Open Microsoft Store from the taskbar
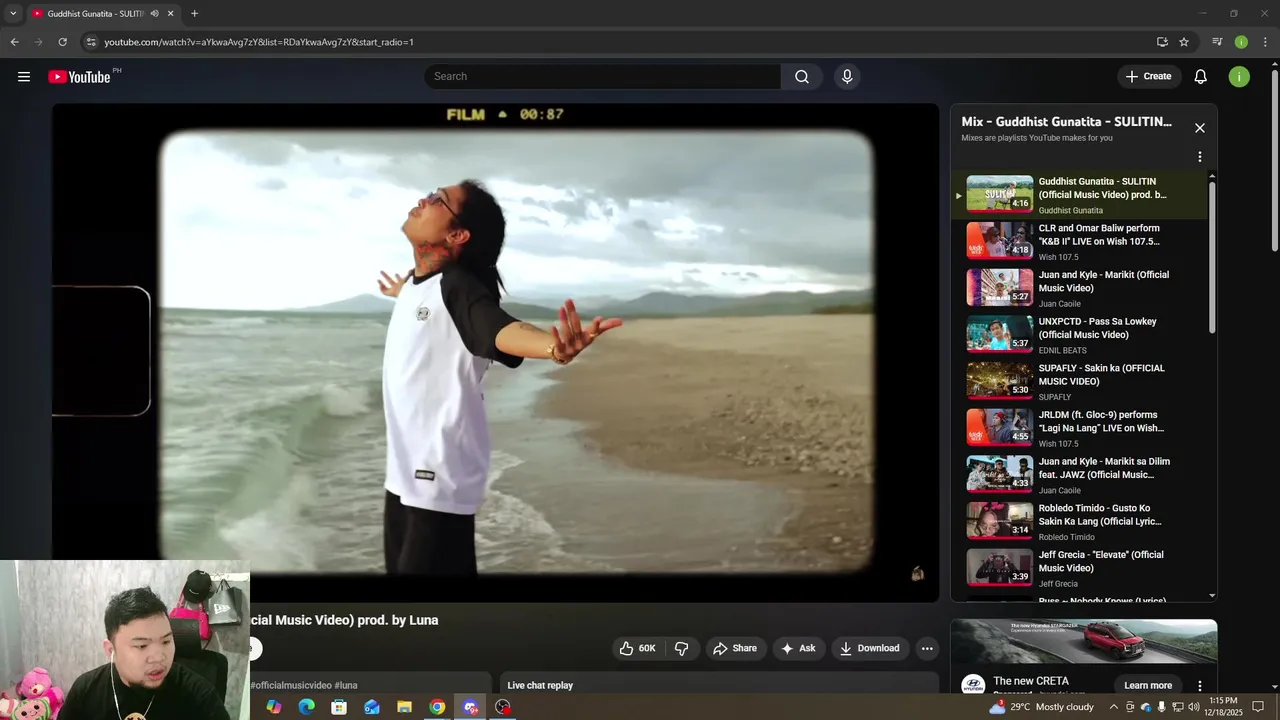This screenshot has width=1280, height=720. 339,707
